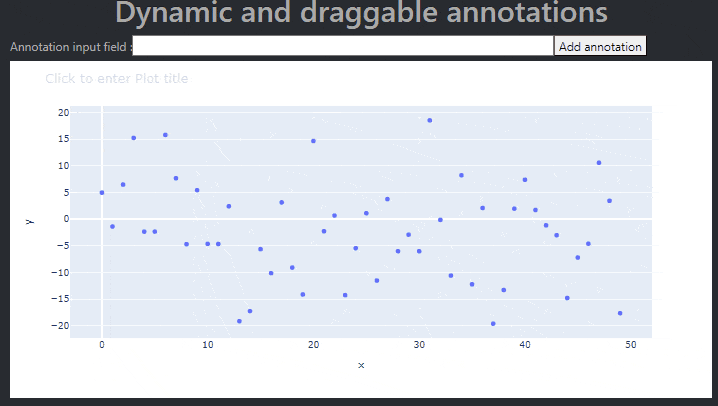This screenshot has width=718, height=406.
Task: Select the data point at x=20 near y=15
Action: coord(313,141)
